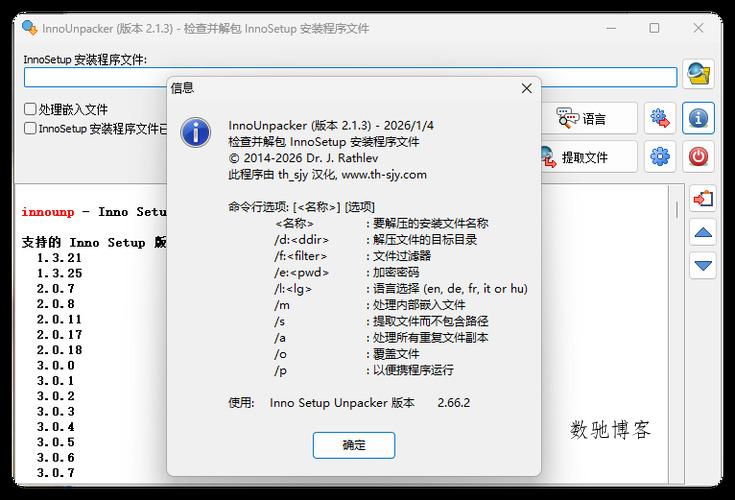
Task: Open the browse file icon next to the path field
Action: coord(698,74)
